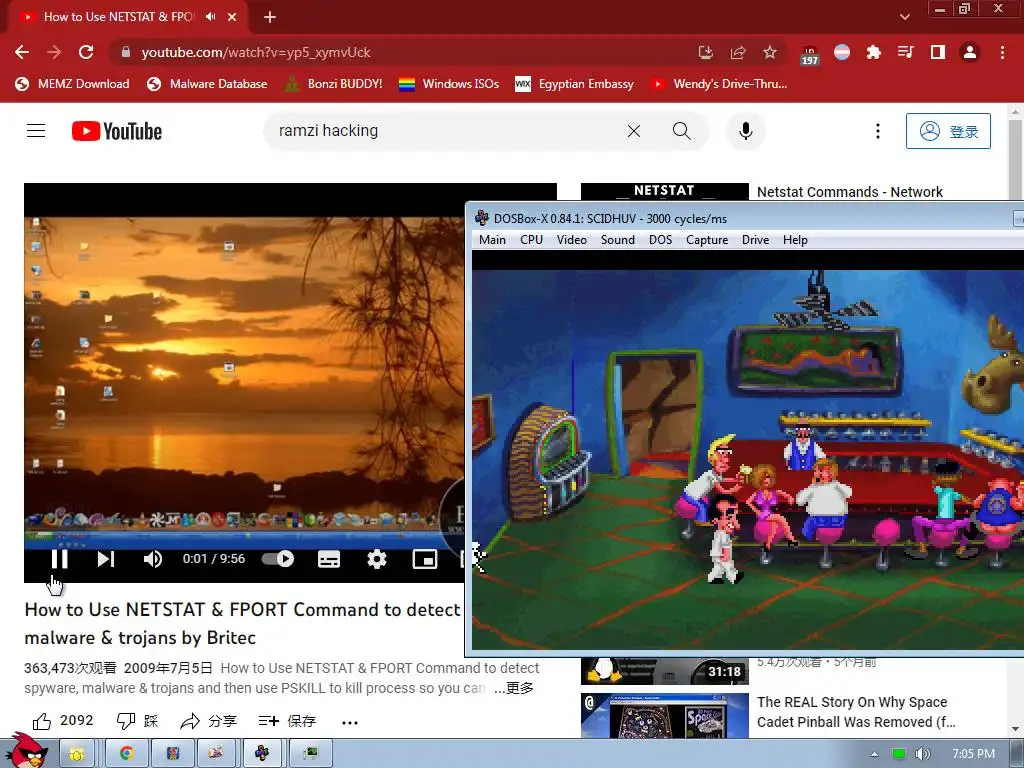
Task: Open MEMZ Download bookmark
Action: click(x=72, y=84)
